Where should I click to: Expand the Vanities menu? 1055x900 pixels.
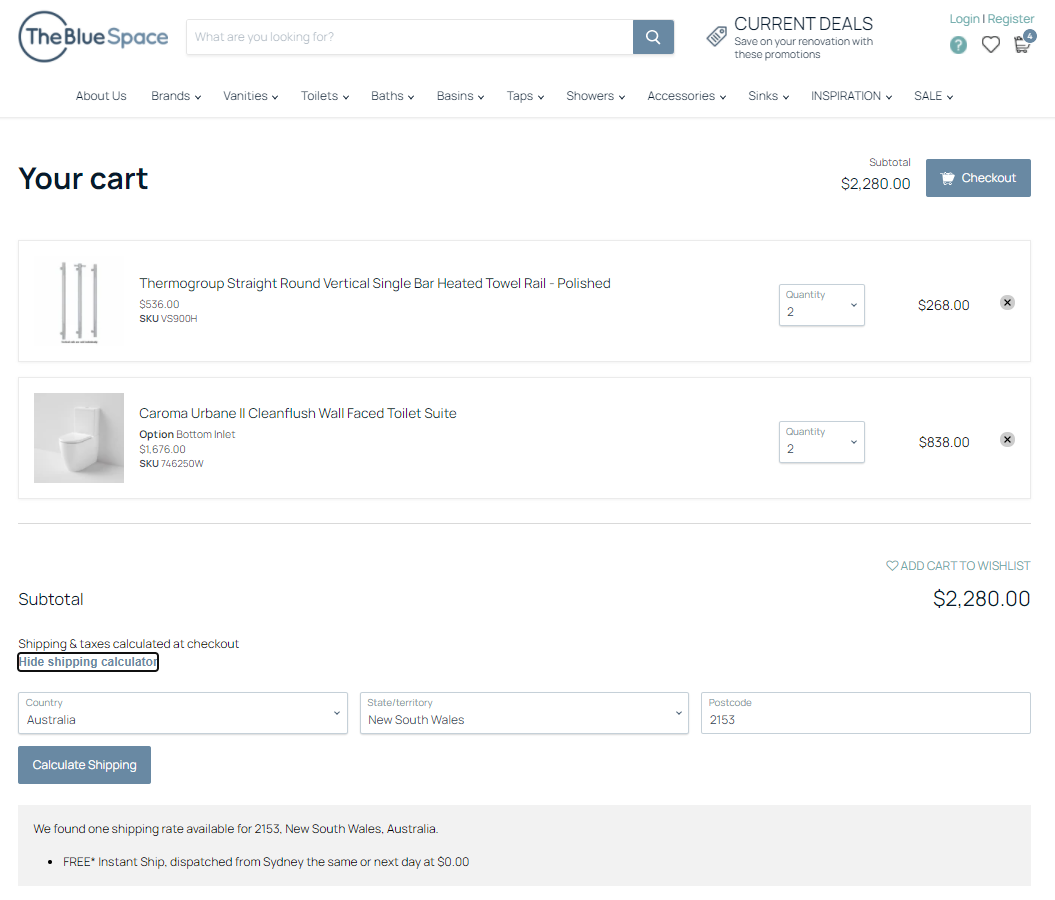pyautogui.click(x=250, y=96)
